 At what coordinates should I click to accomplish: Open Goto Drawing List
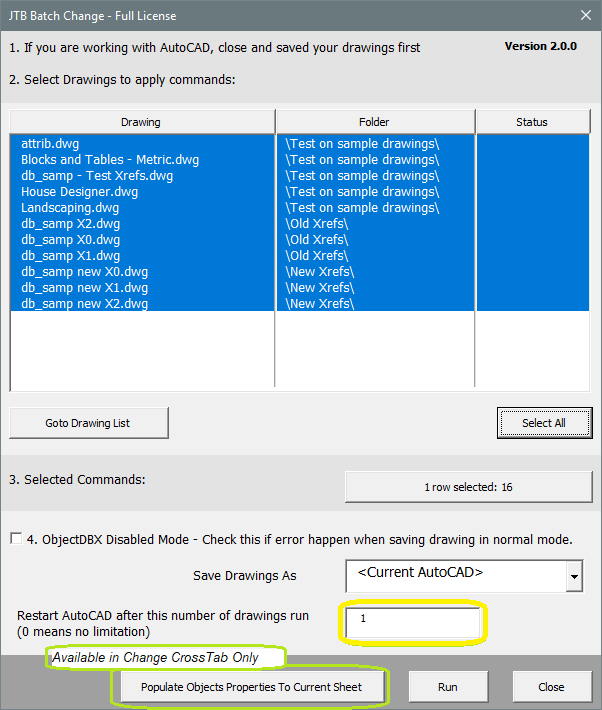(89, 423)
